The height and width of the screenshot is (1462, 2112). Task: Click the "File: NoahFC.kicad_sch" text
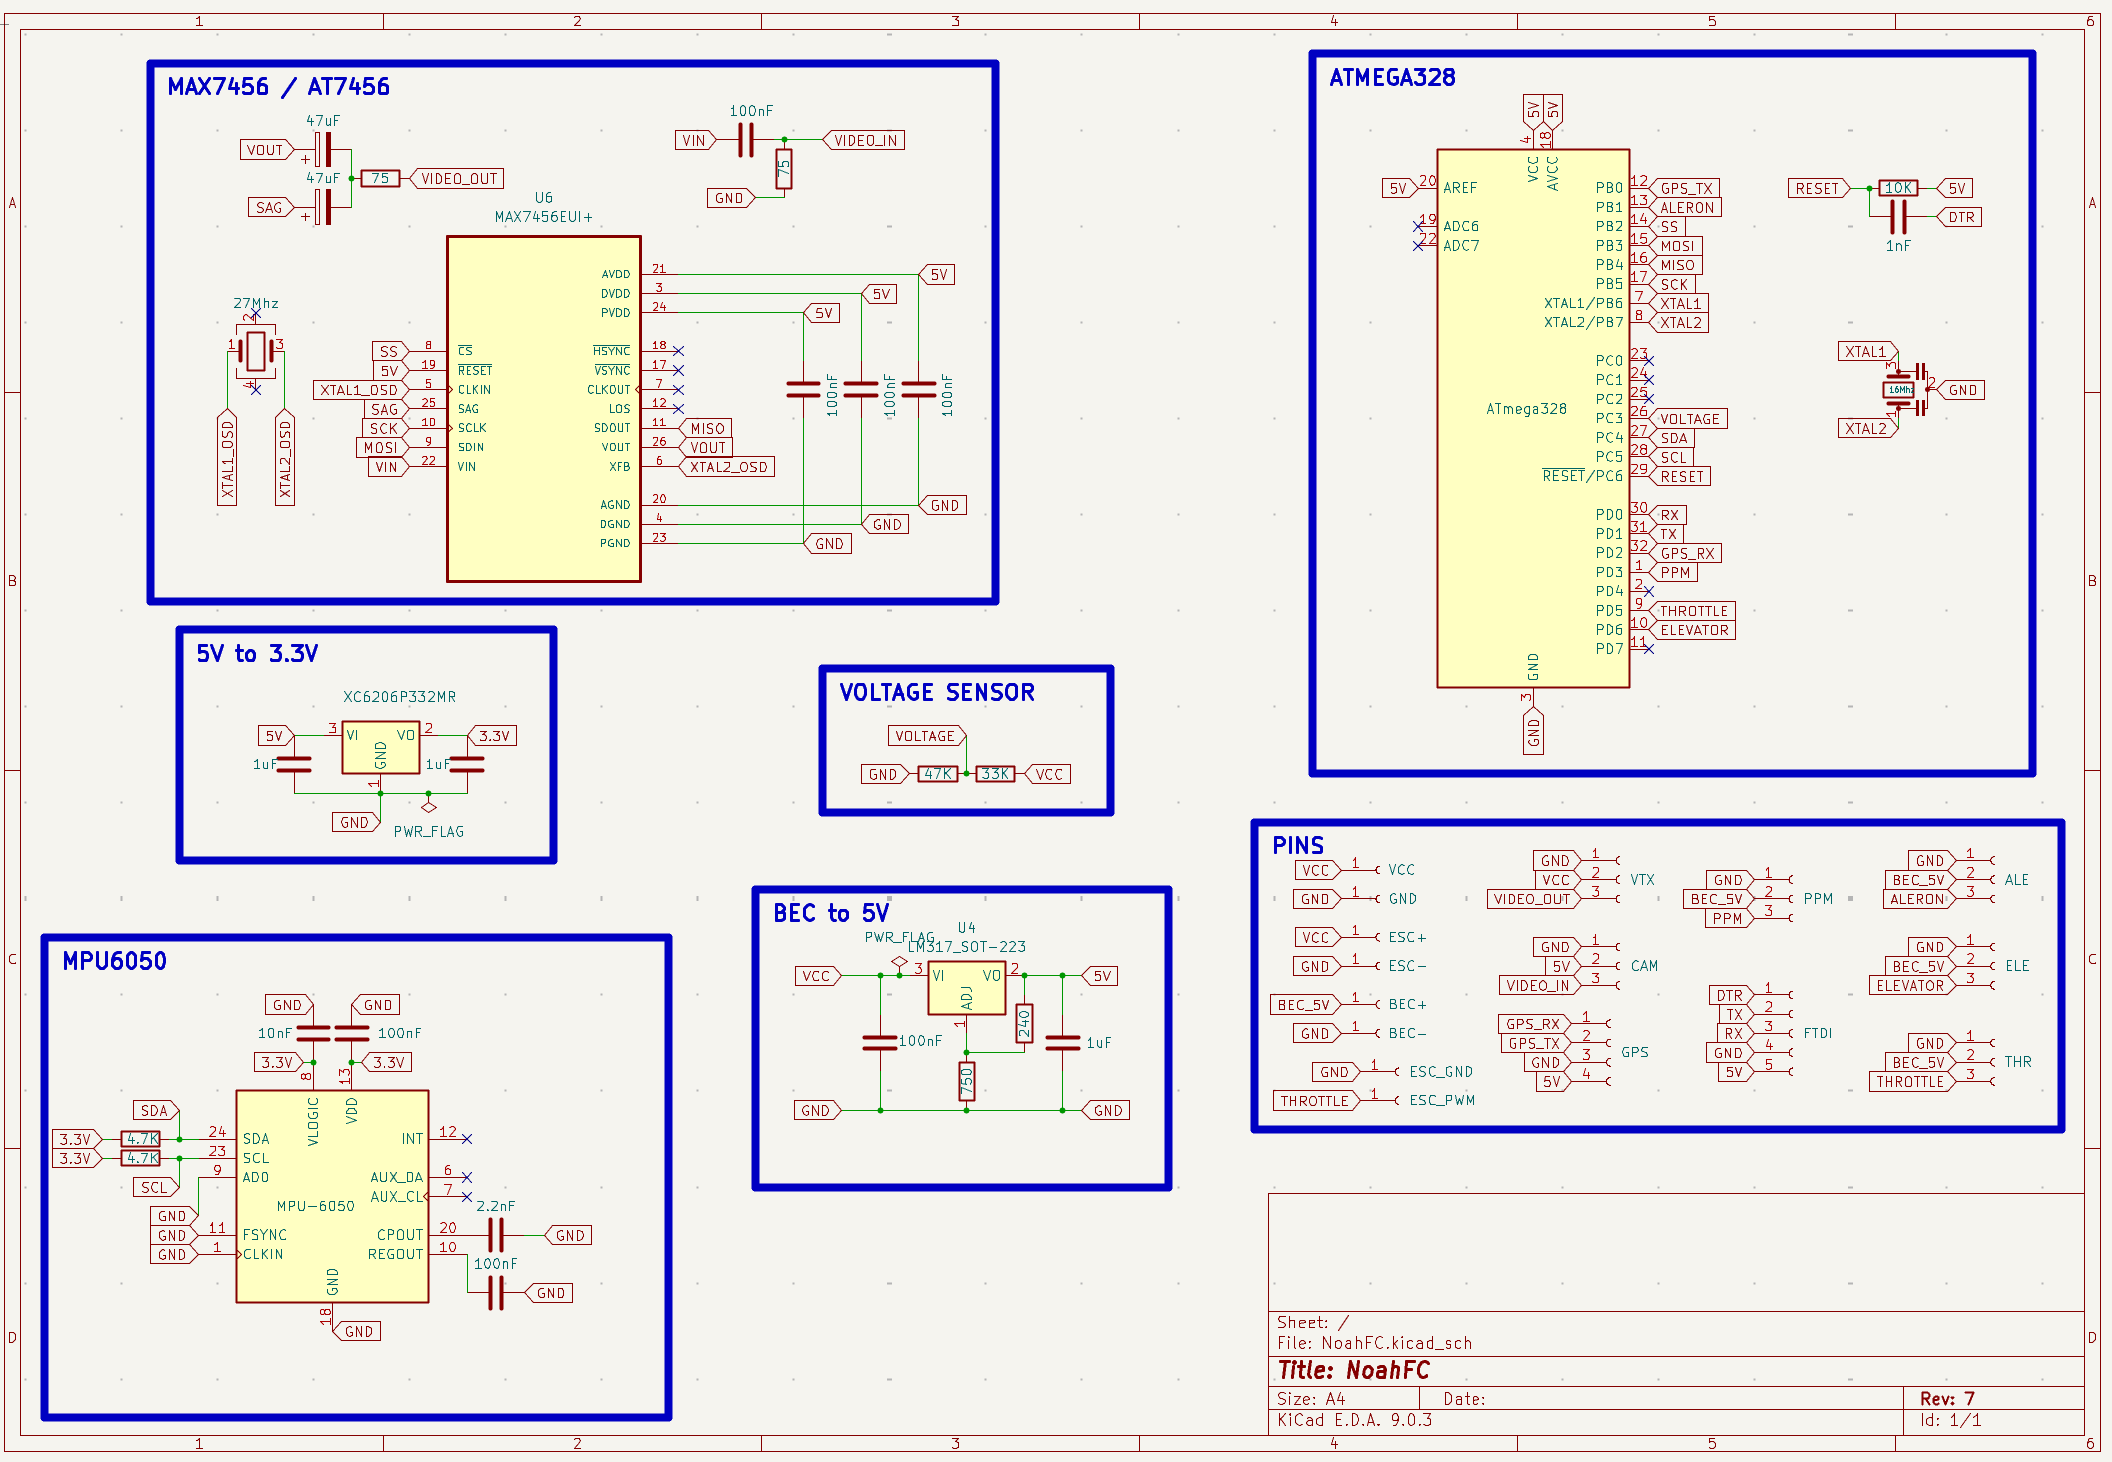coord(1375,1343)
